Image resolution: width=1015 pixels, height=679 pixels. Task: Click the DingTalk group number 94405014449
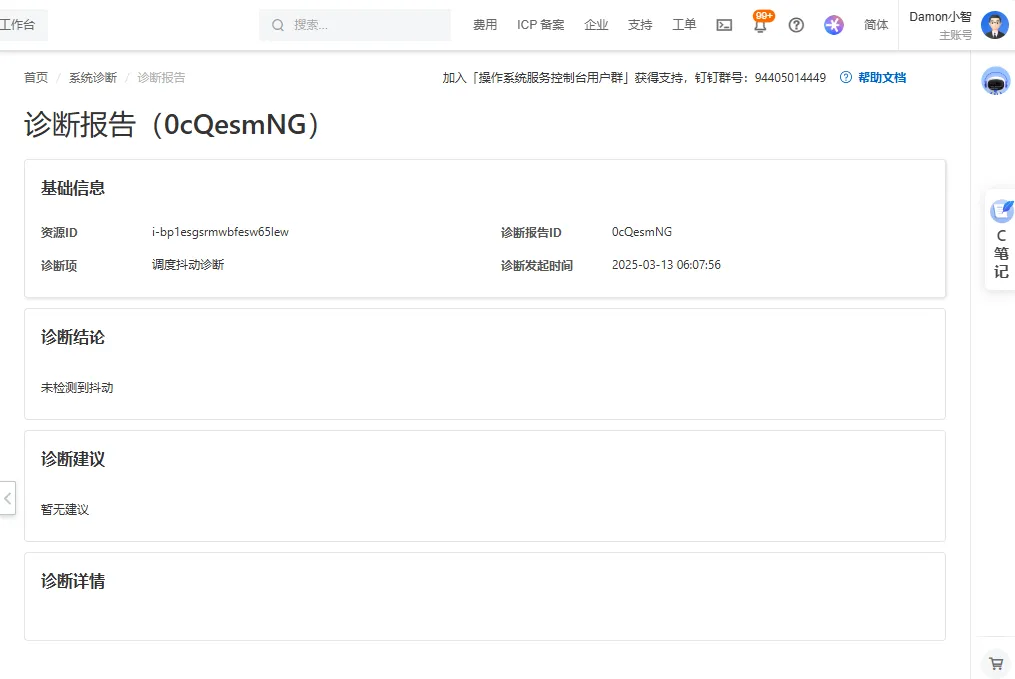(790, 78)
